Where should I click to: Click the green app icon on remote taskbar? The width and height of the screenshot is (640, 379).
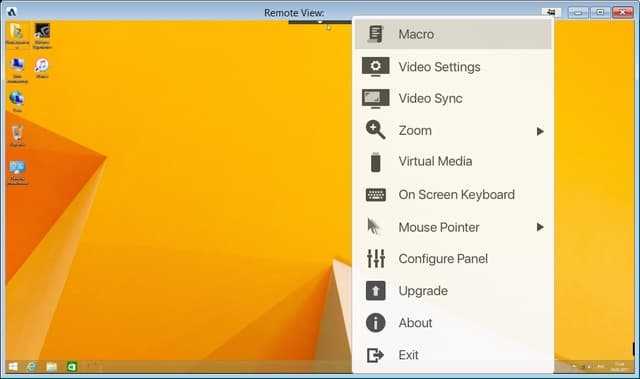click(72, 367)
